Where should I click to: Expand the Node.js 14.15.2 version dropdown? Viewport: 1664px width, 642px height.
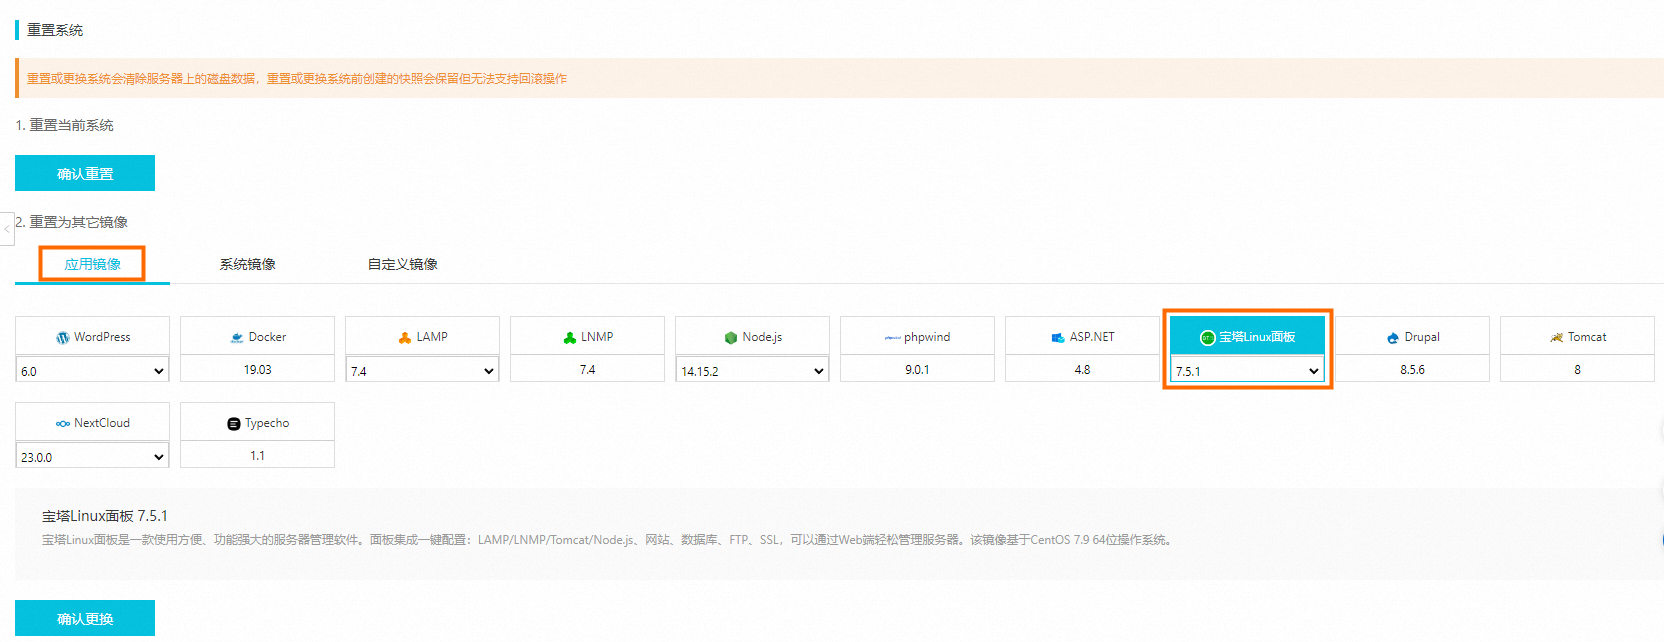tap(752, 371)
